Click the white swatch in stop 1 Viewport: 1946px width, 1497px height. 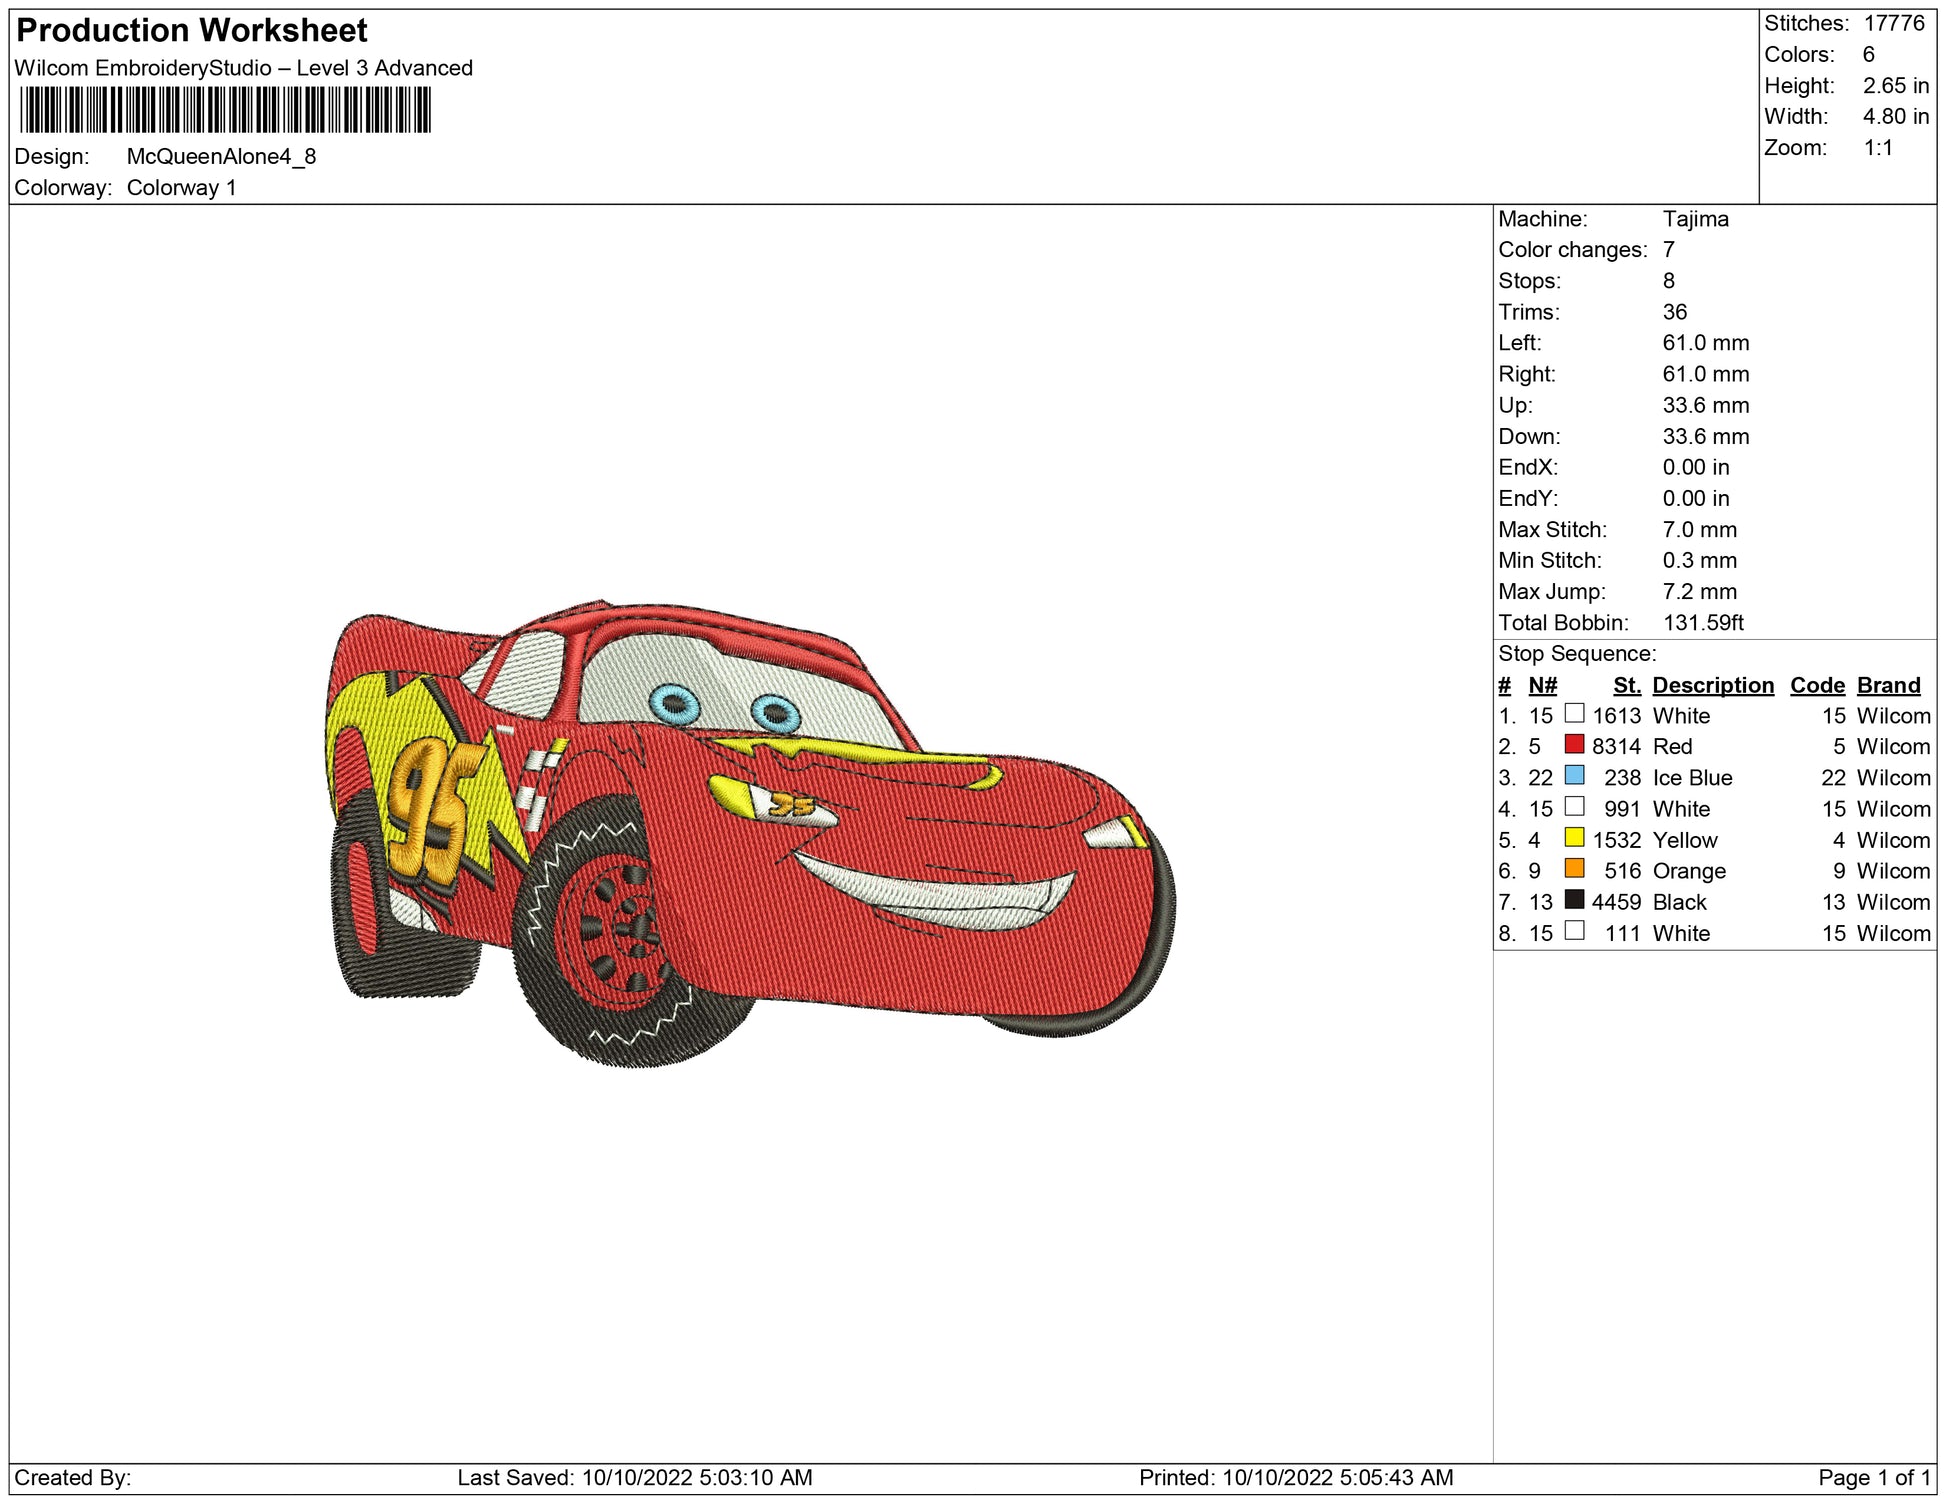pos(1574,713)
